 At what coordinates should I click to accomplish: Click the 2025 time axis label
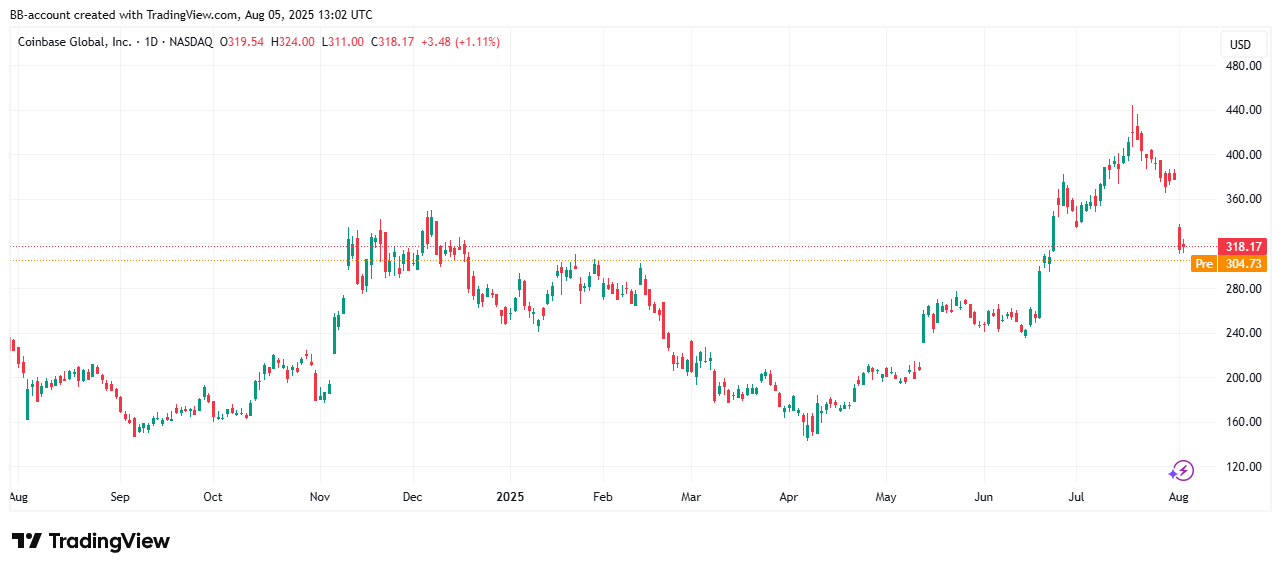click(x=510, y=496)
